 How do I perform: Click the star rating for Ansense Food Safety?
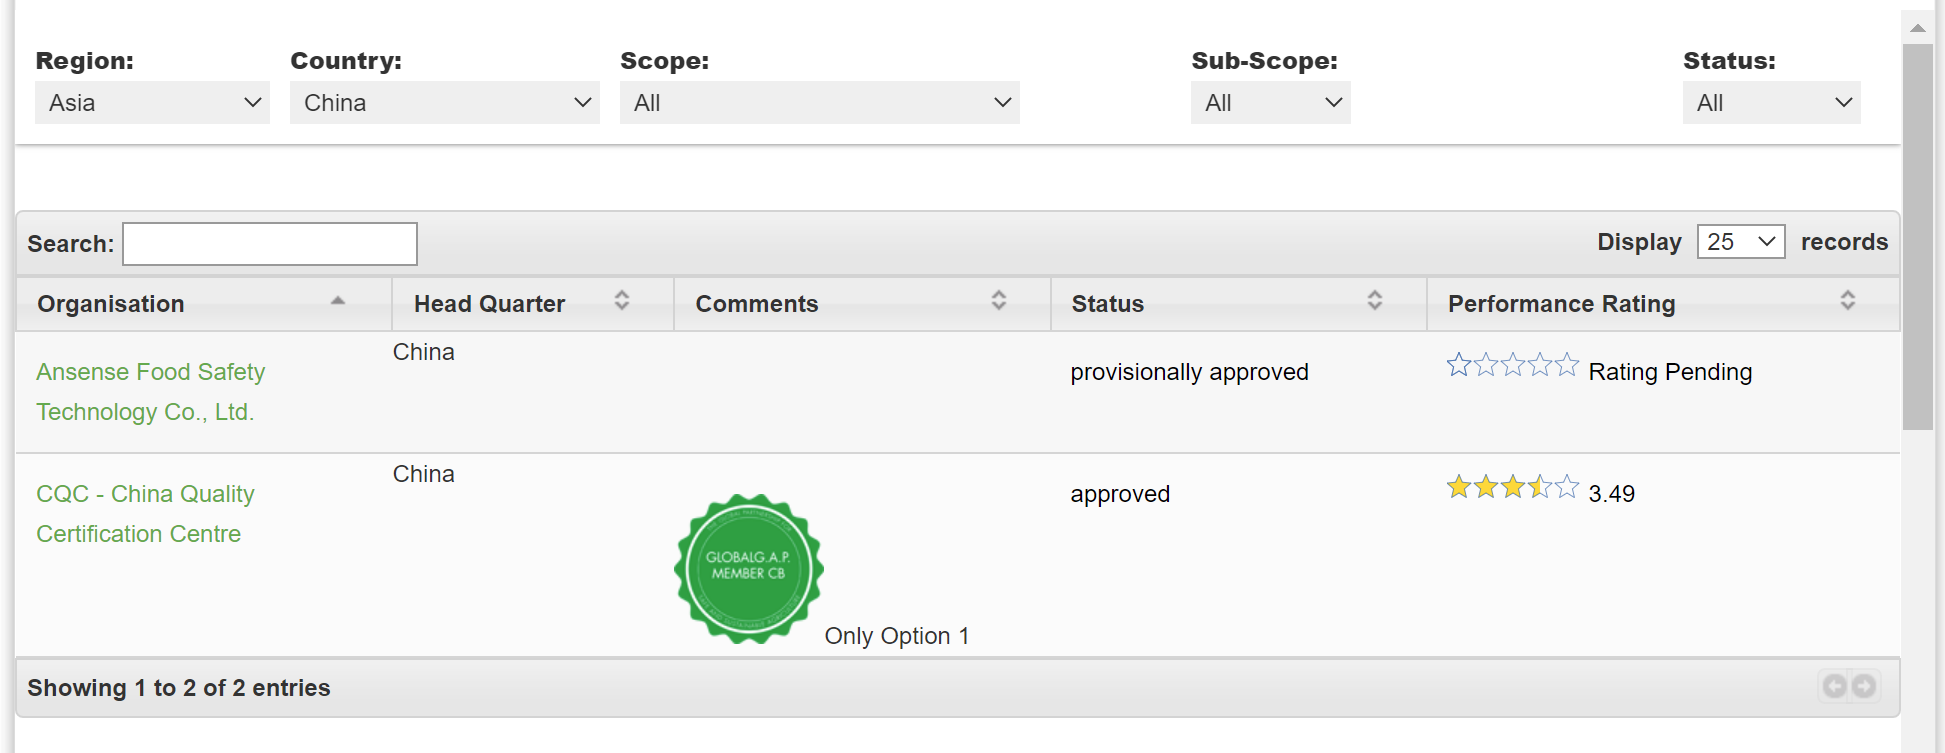[1512, 366]
